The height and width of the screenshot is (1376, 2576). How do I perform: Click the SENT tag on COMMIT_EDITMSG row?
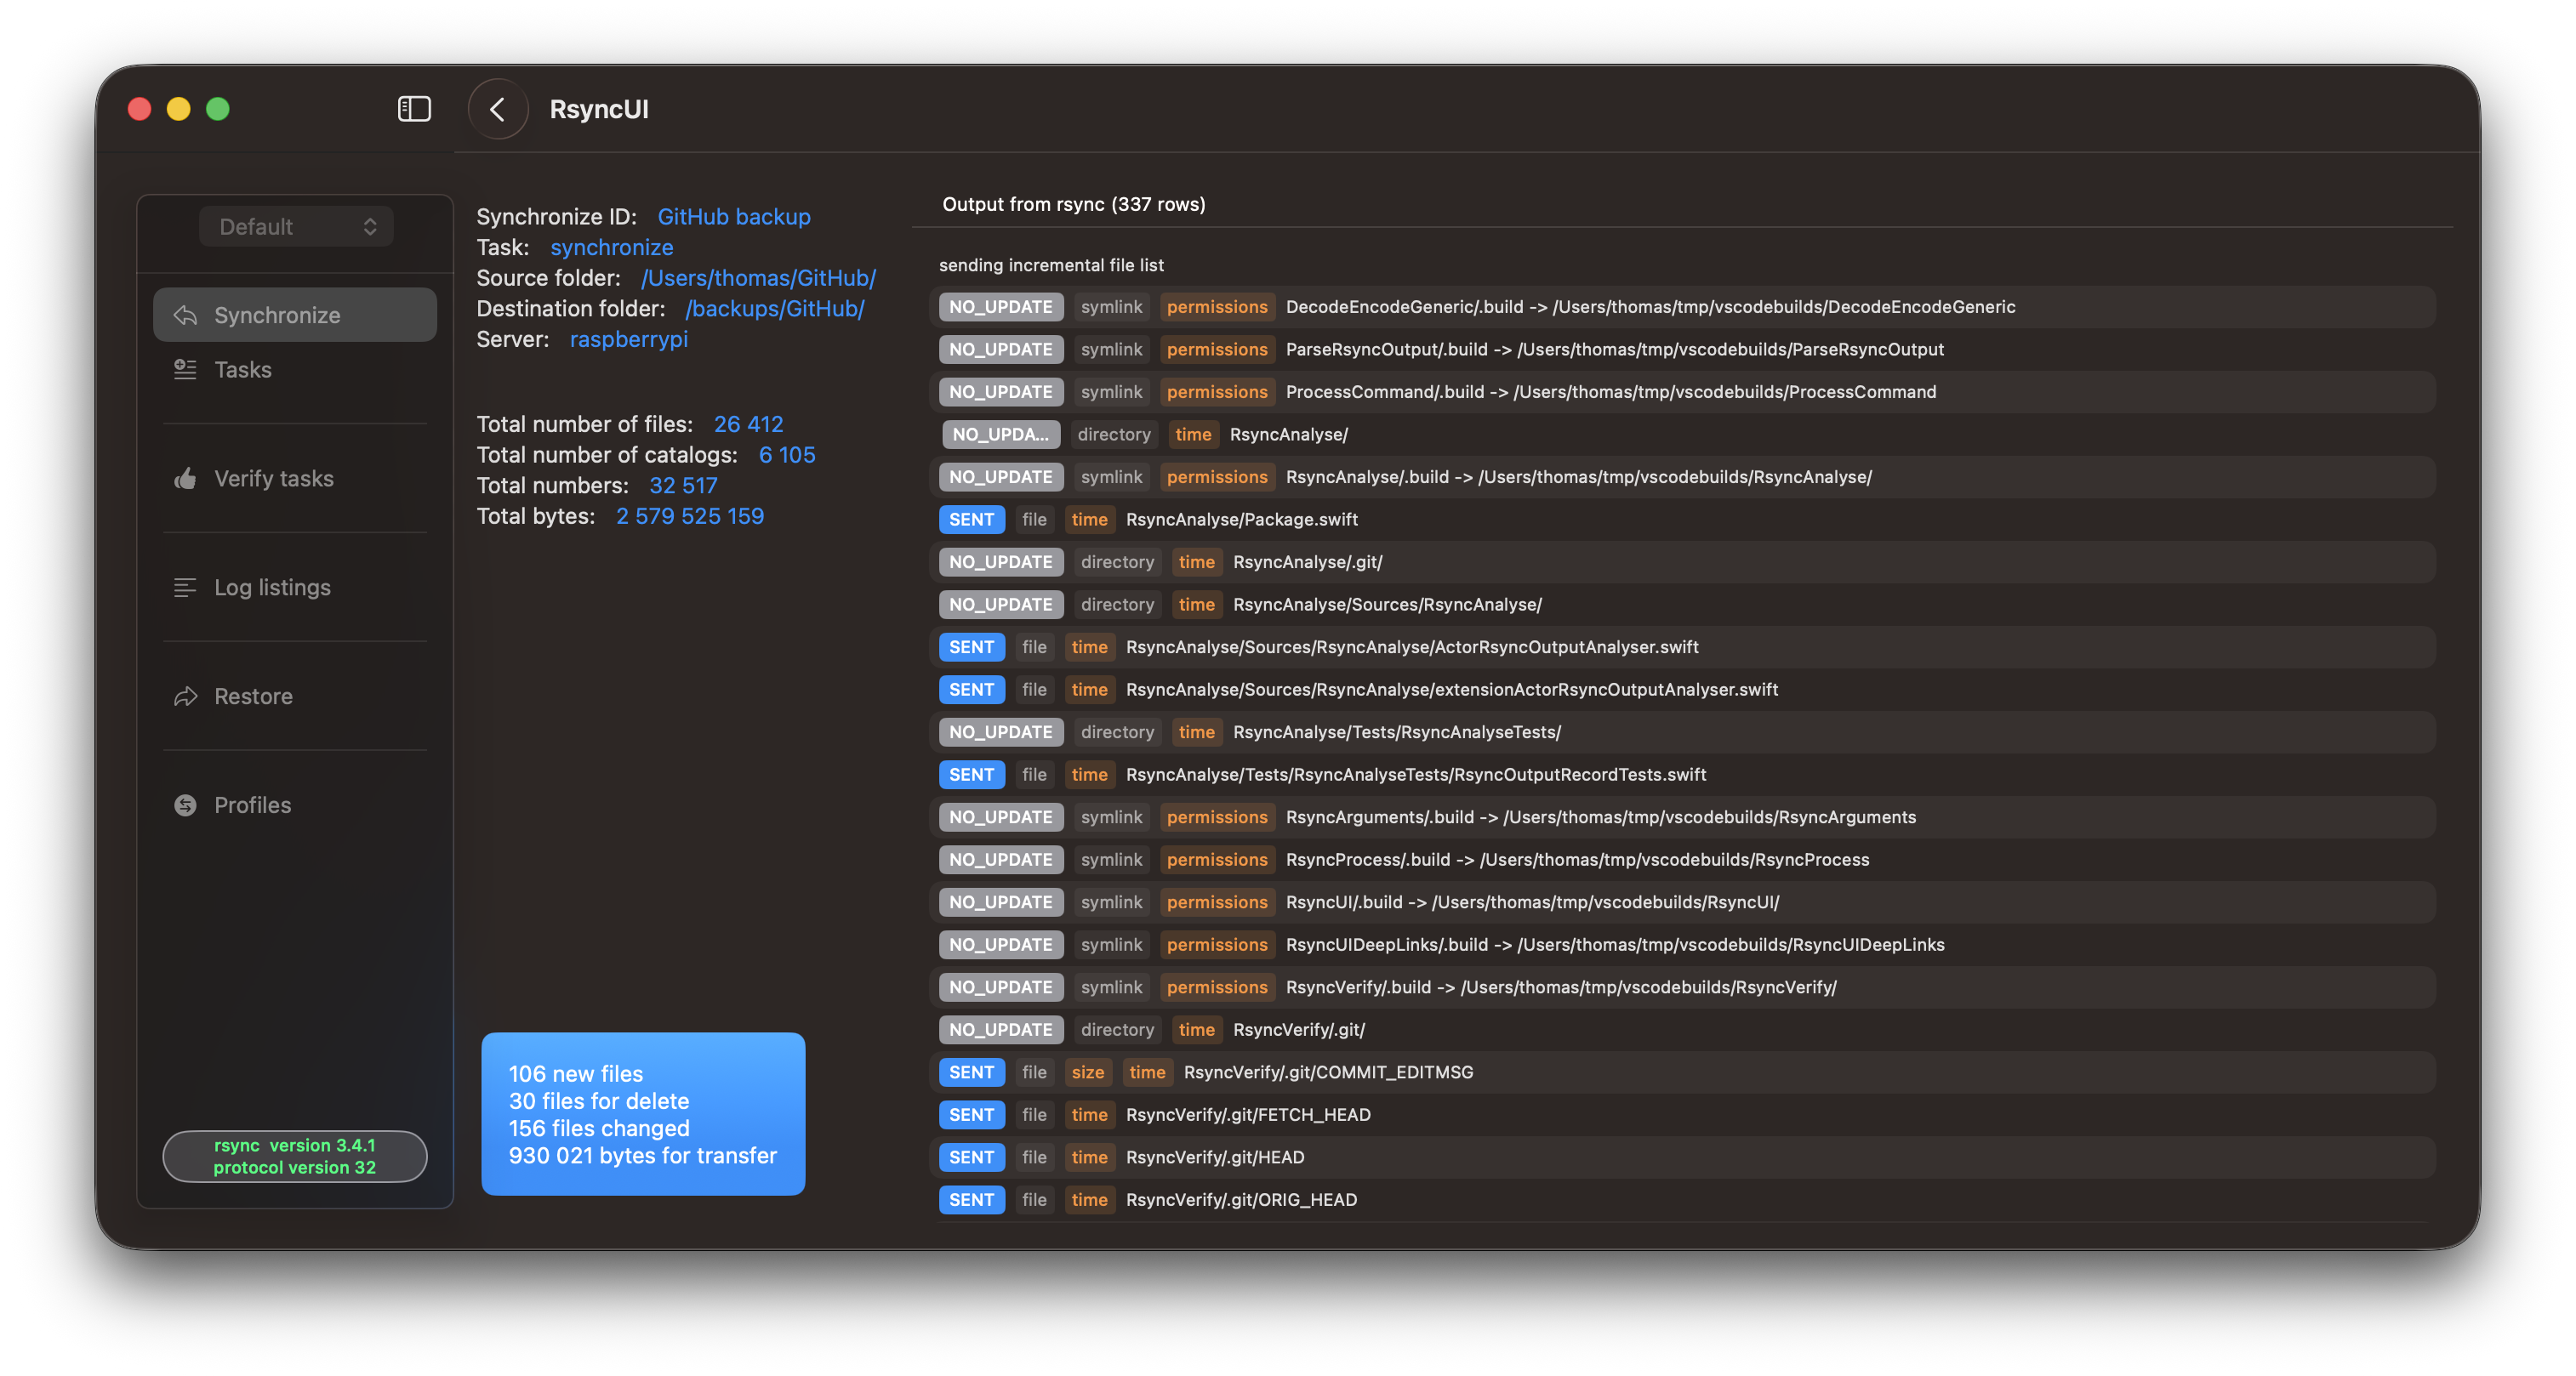pos(971,1072)
